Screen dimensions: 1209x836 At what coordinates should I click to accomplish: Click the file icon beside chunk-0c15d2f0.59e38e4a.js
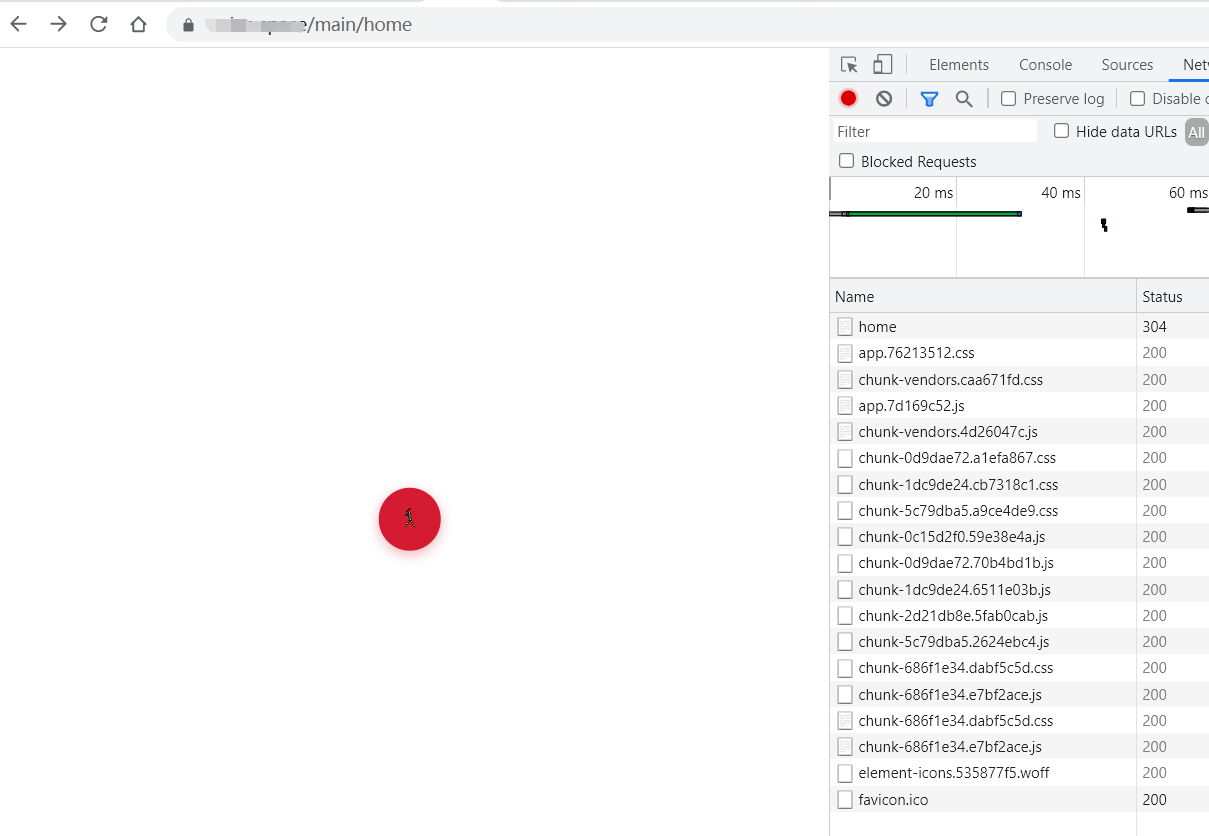(x=845, y=537)
